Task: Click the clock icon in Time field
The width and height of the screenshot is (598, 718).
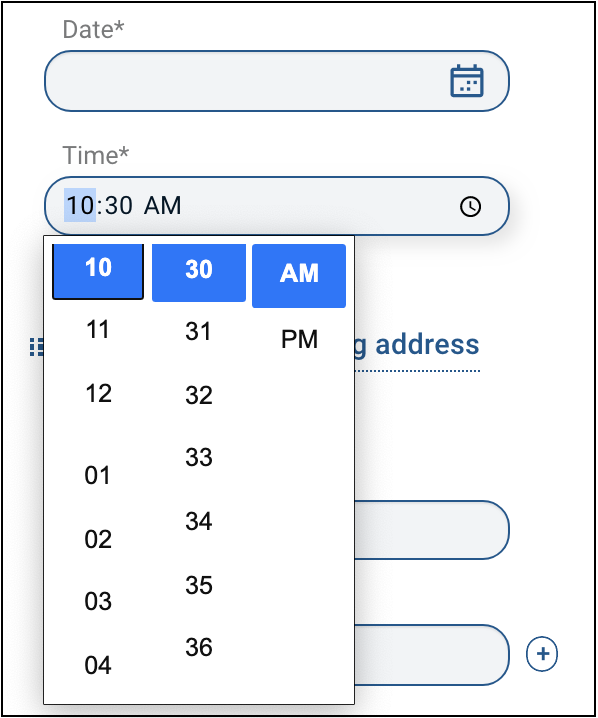Action: click(470, 206)
